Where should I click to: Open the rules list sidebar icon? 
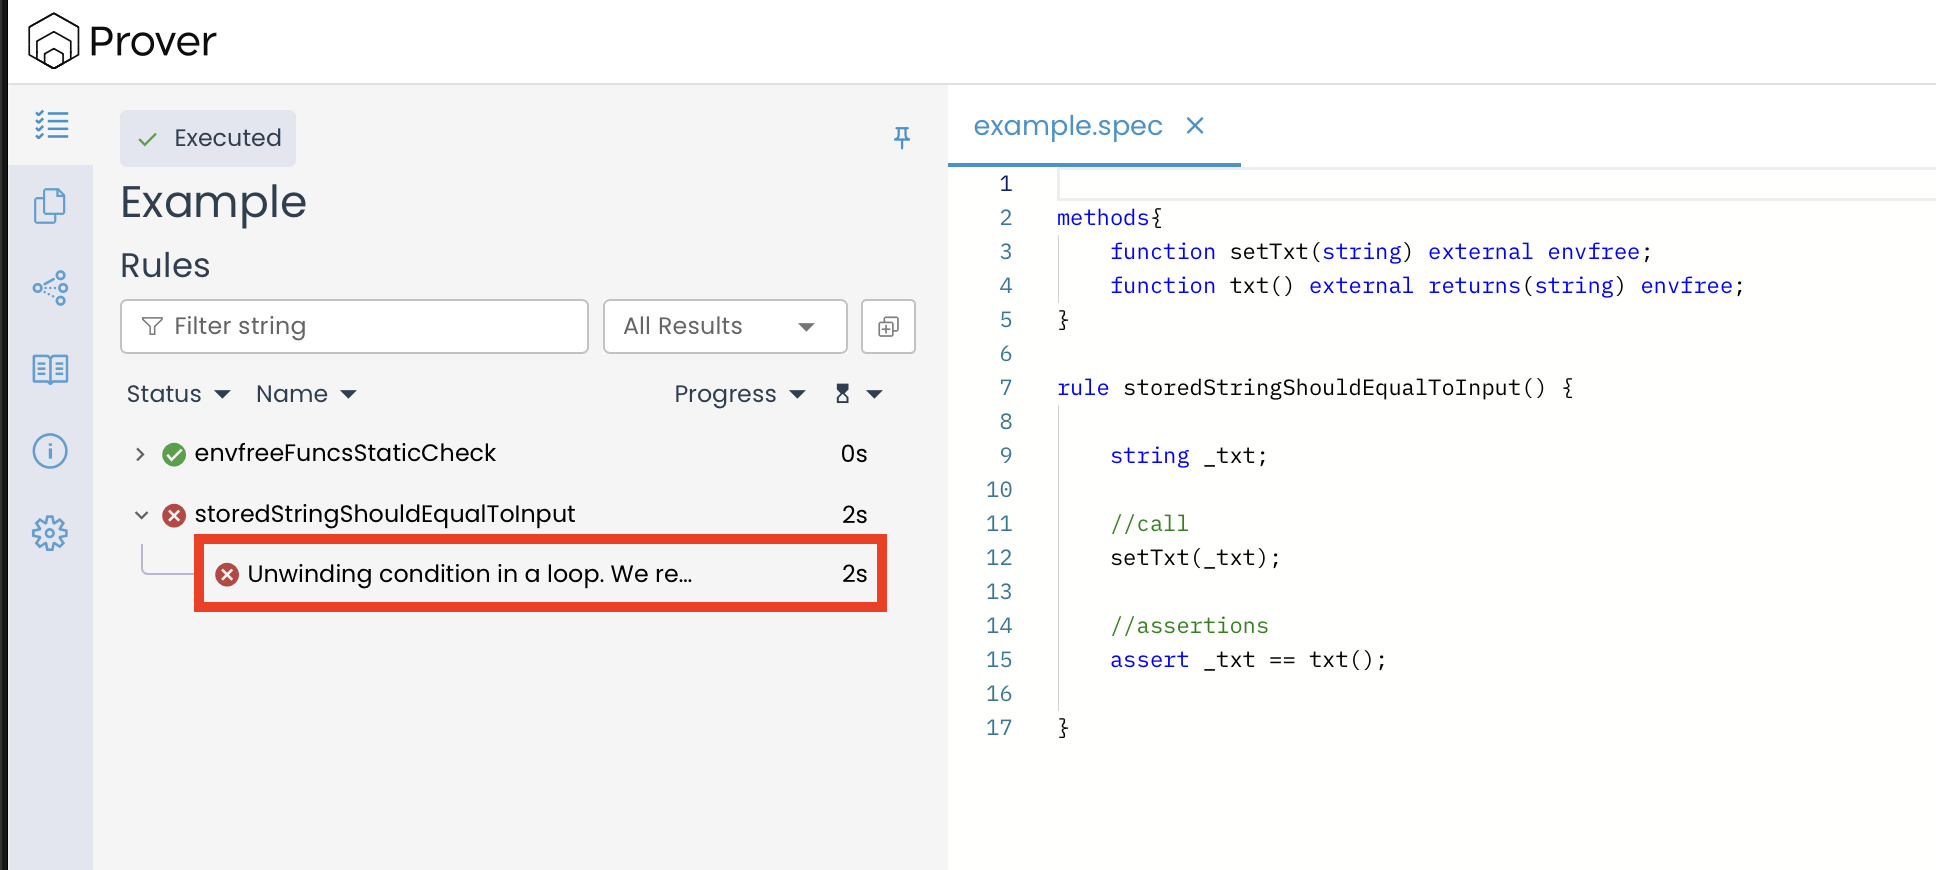point(51,125)
